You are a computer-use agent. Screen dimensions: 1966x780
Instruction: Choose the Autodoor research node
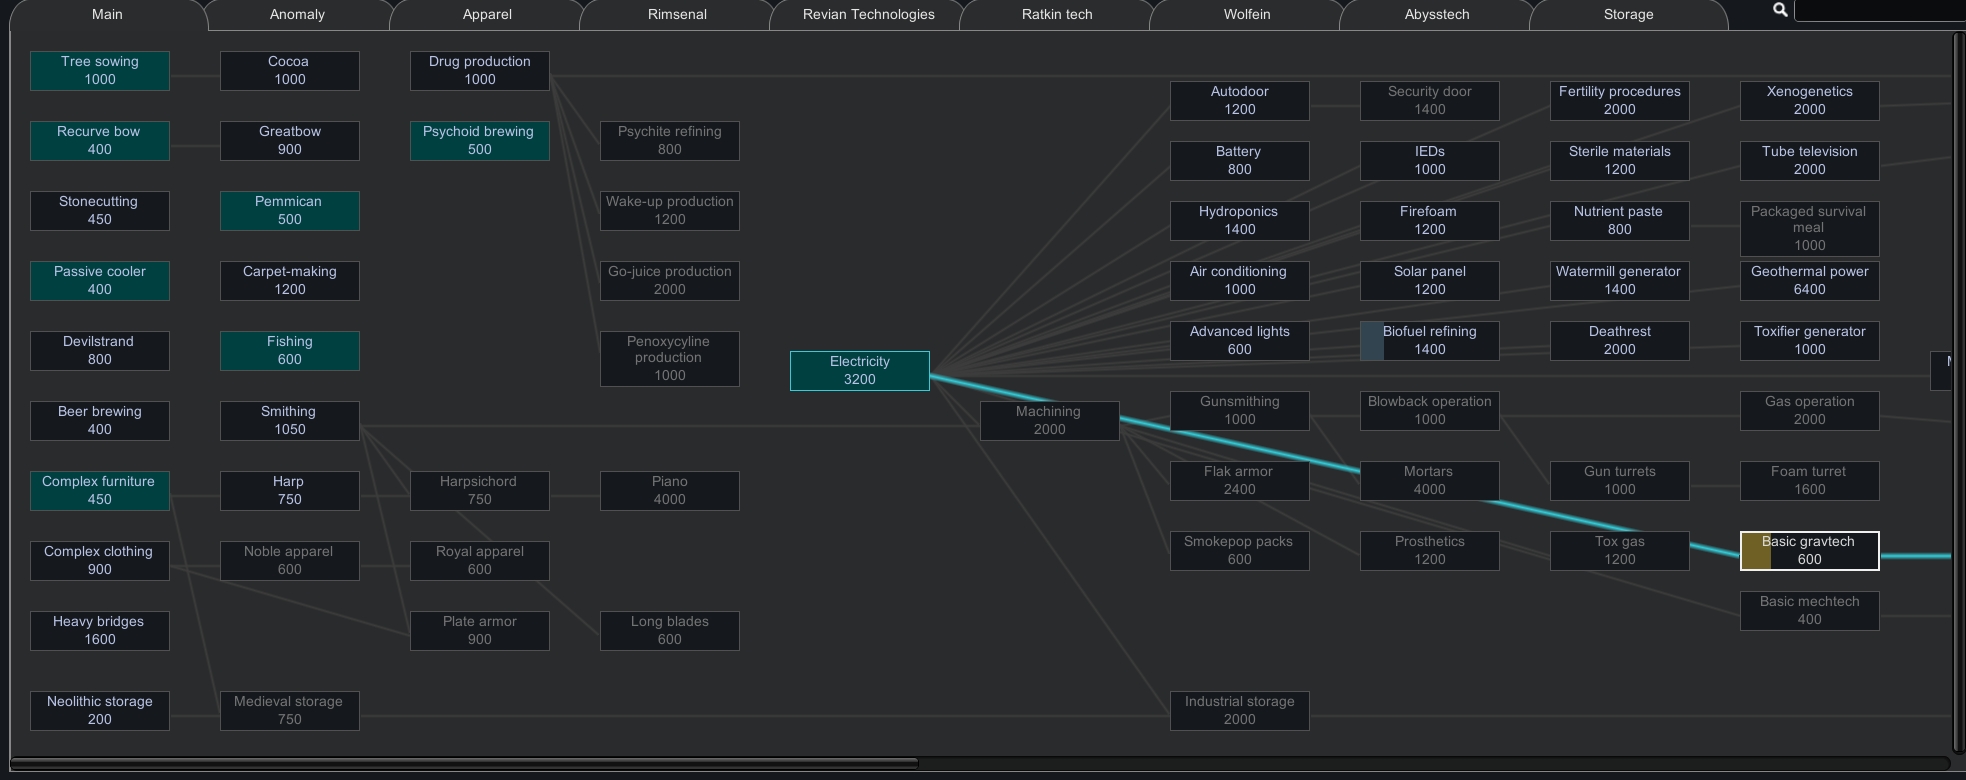pyautogui.click(x=1240, y=101)
